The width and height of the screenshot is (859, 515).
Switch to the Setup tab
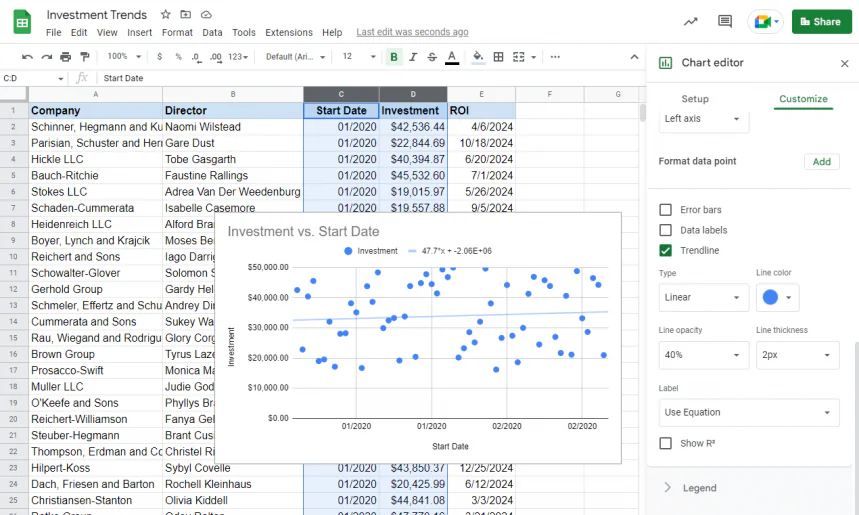point(695,99)
